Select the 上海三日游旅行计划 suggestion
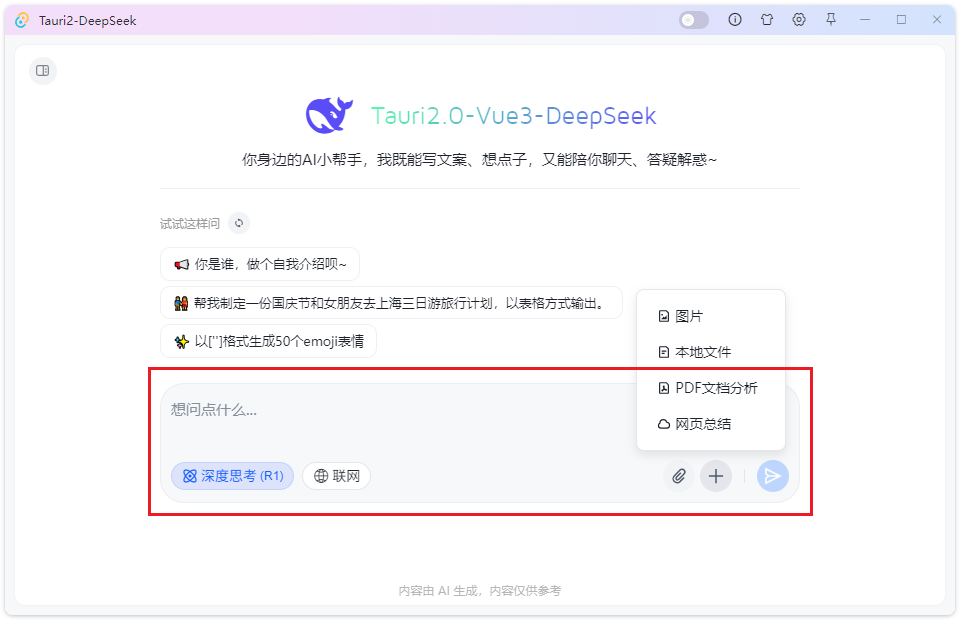 (391, 303)
